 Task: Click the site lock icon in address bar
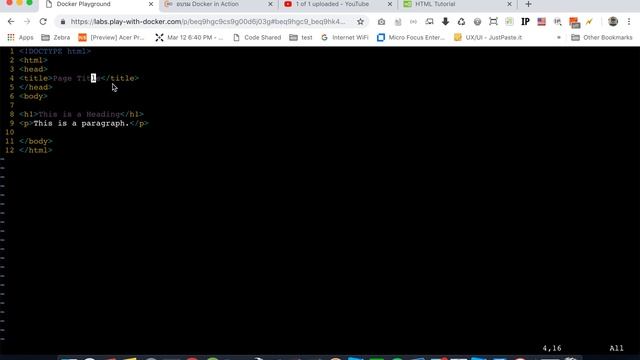pos(62,22)
